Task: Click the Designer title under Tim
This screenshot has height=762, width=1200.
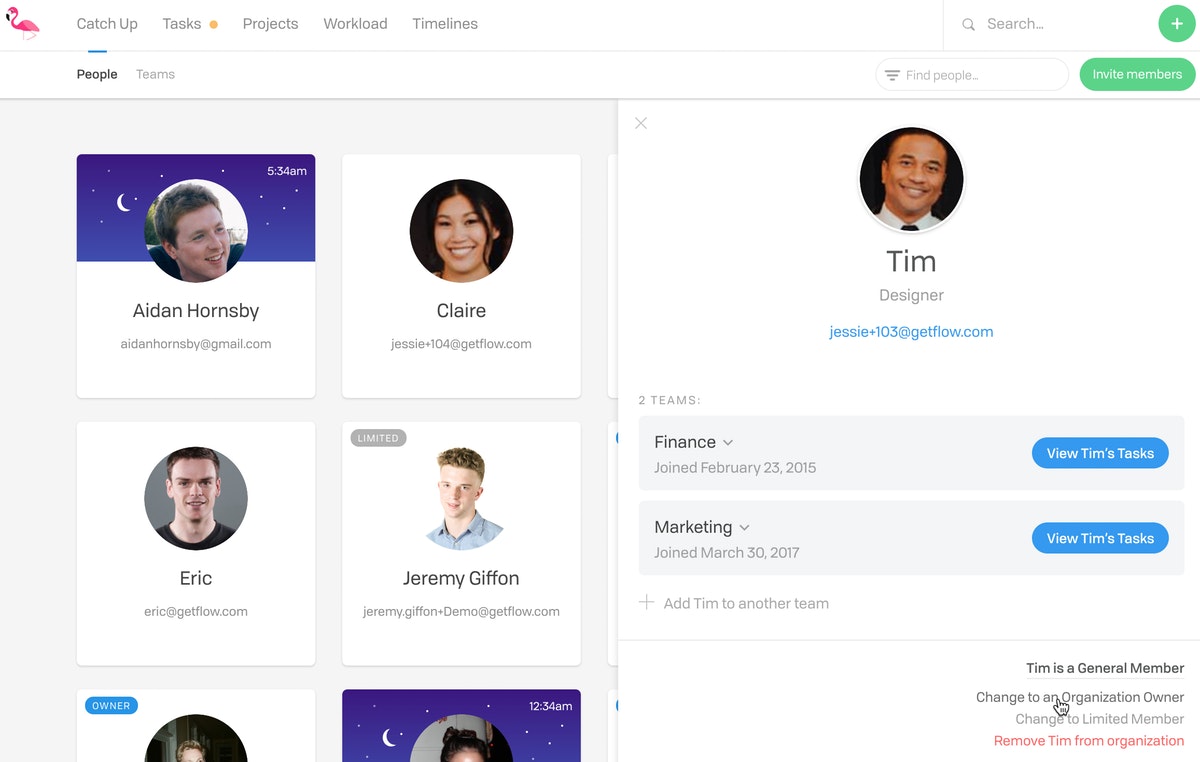Action: [x=911, y=295]
